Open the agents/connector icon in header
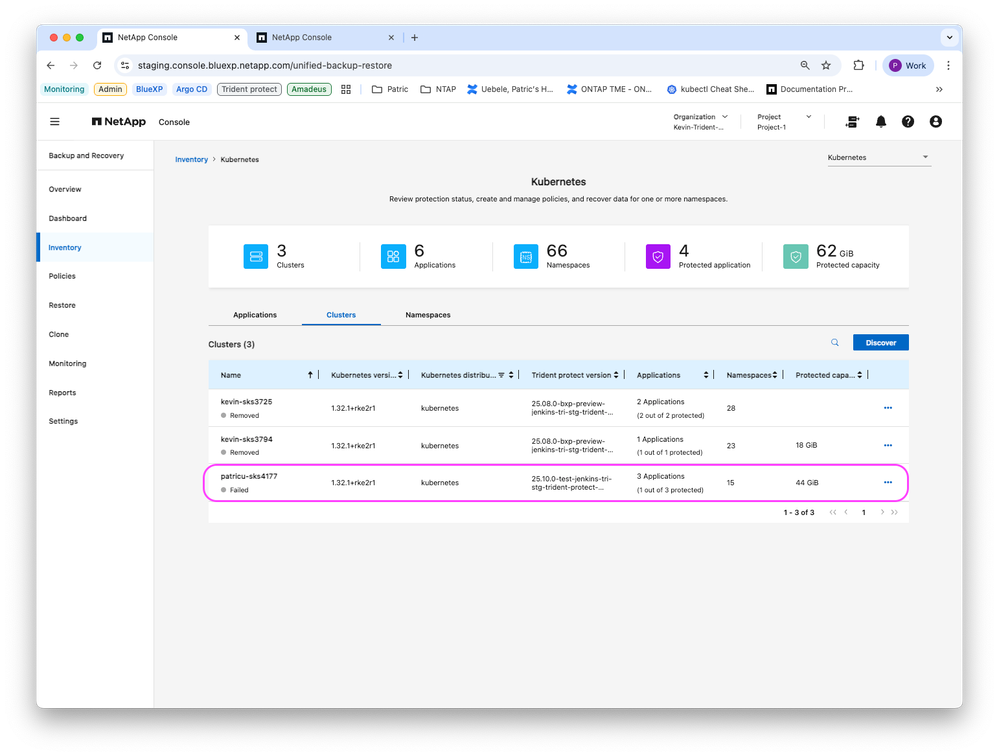 [852, 122]
